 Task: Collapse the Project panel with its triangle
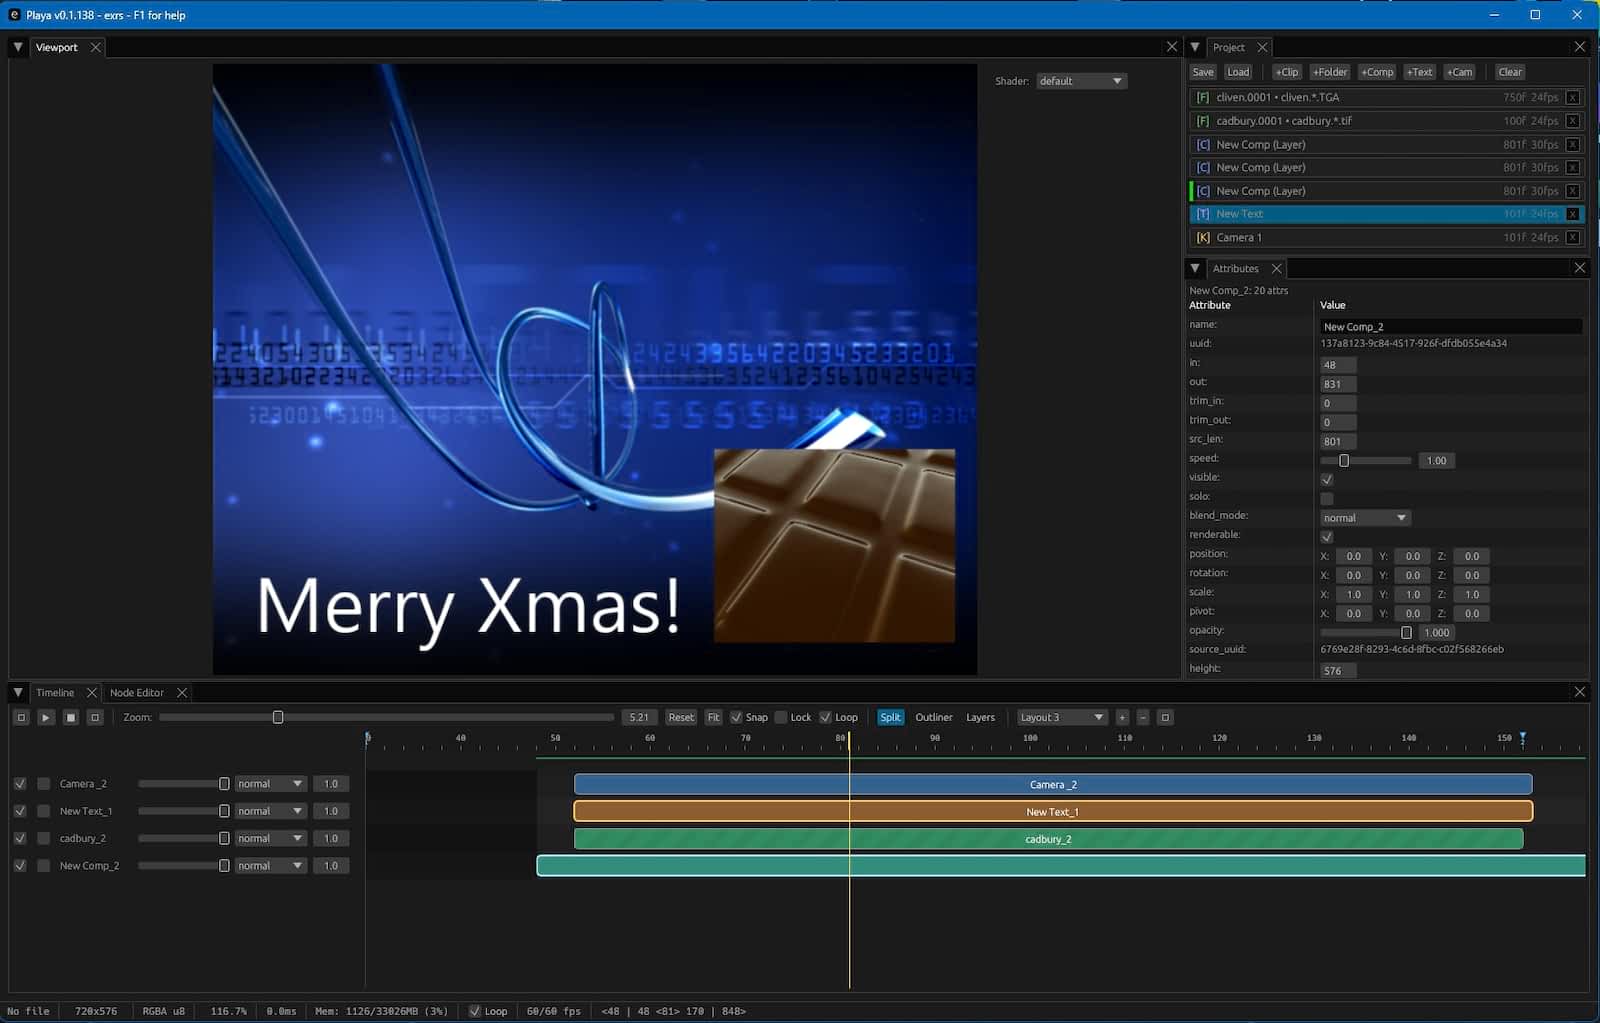tap(1195, 47)
